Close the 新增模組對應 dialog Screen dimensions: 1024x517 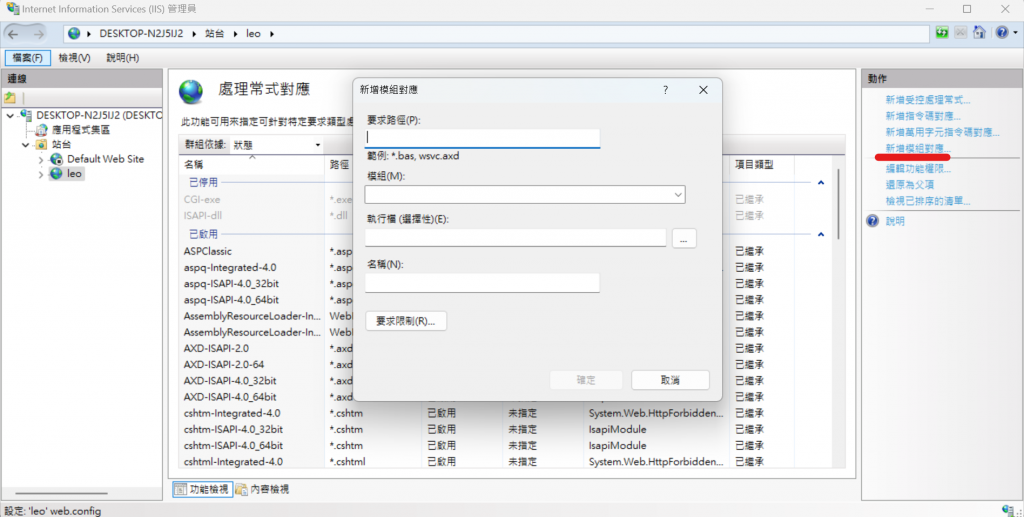click(703, 90)
